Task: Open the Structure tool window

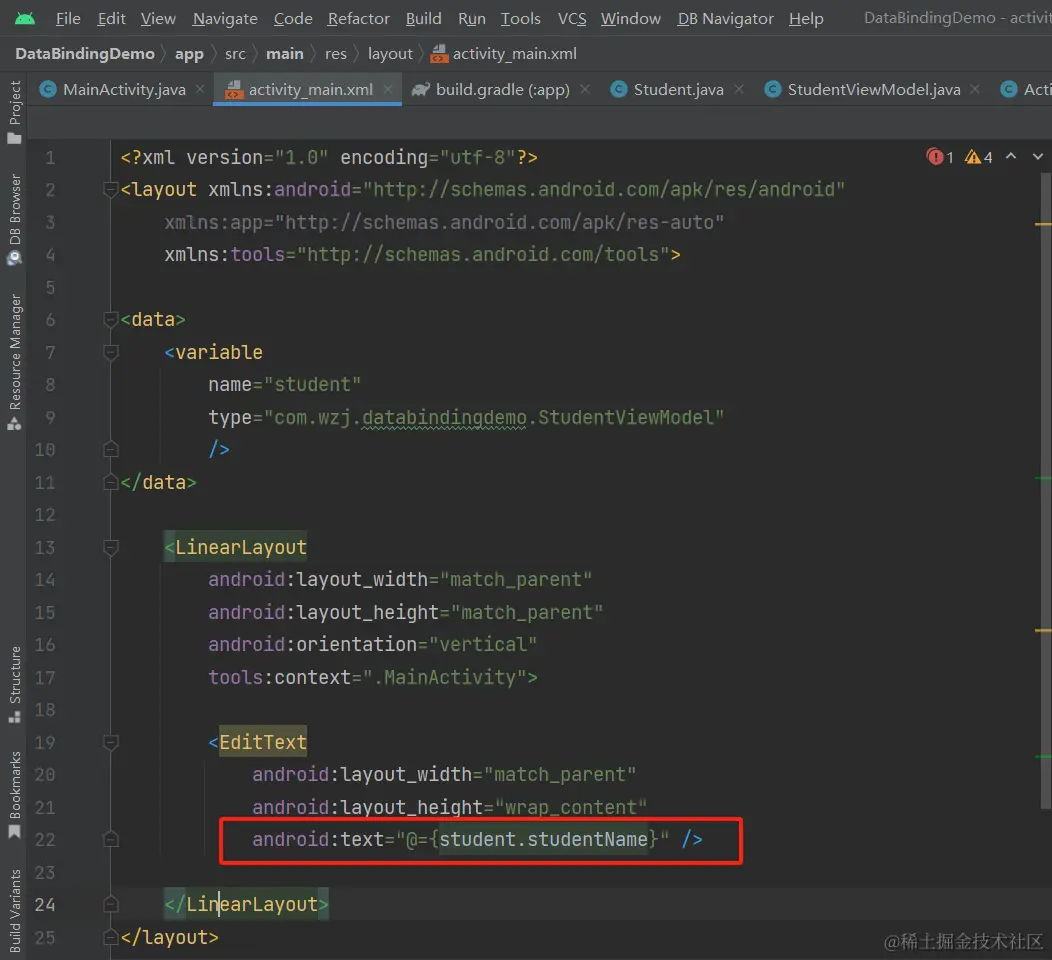Action: [x=14, y=684]
